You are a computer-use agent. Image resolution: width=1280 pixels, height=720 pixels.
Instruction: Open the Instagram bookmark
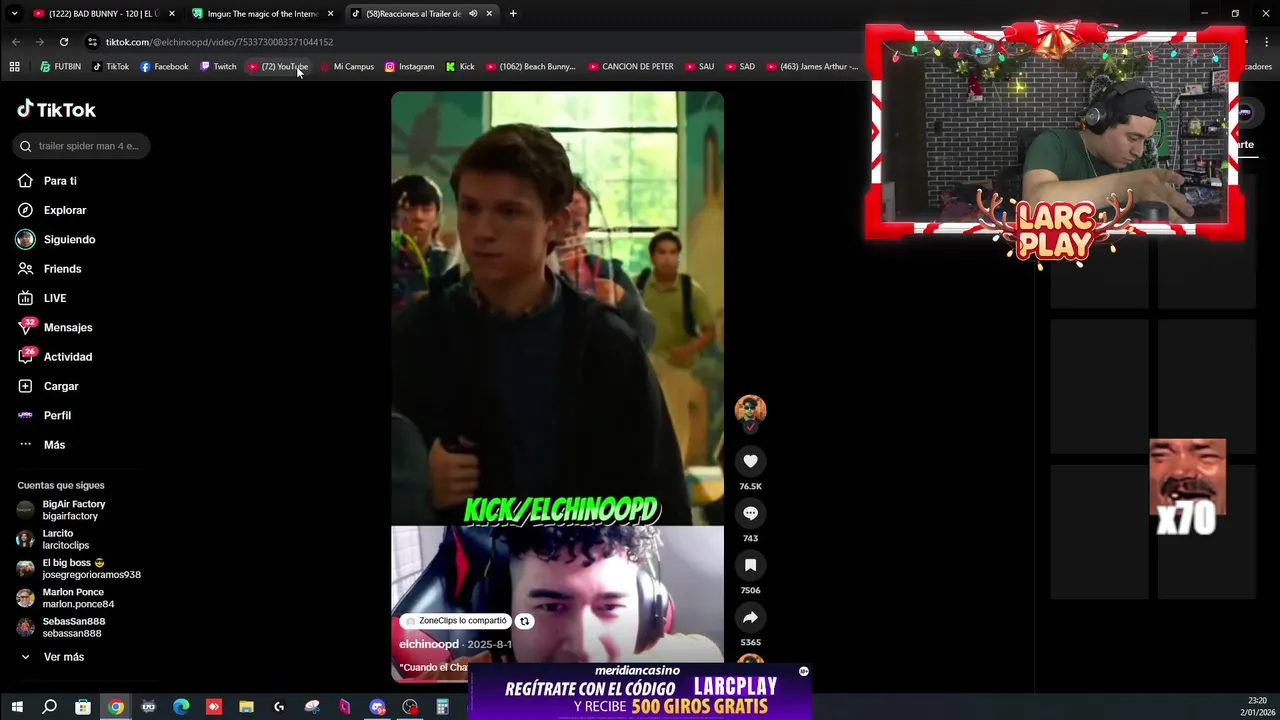(x=409, y=67)
